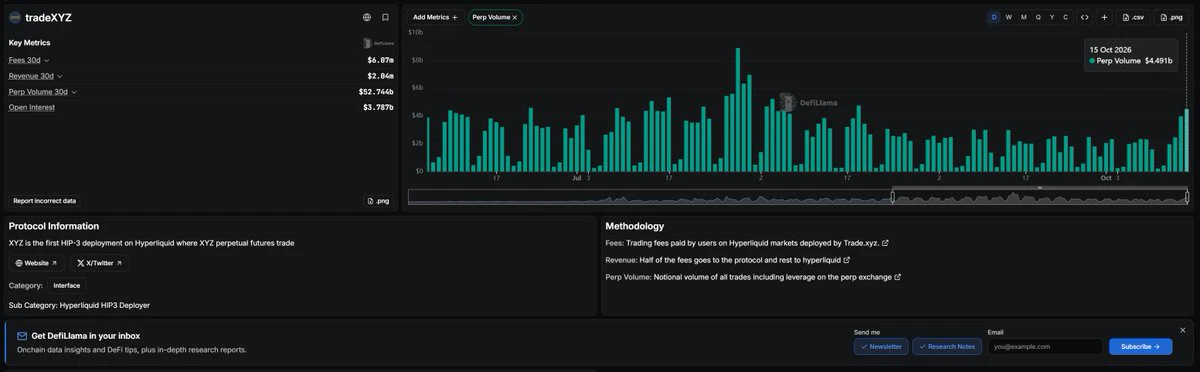This screenshot has width=1200, height=372.
Task: Toggle the Newsletter checkbox
Action: tap(881, 347)
